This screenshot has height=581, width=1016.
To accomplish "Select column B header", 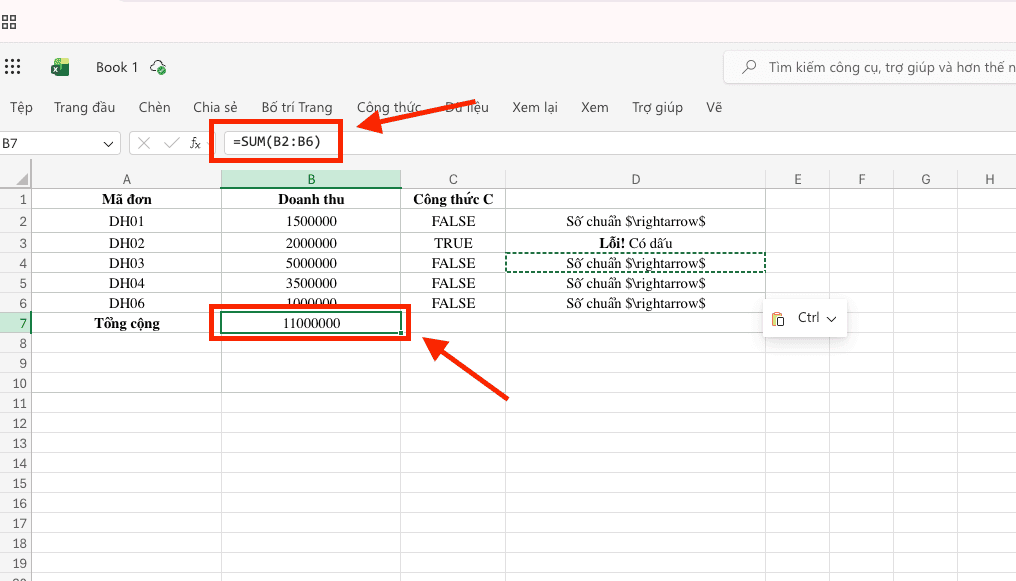I will [311, 179].
